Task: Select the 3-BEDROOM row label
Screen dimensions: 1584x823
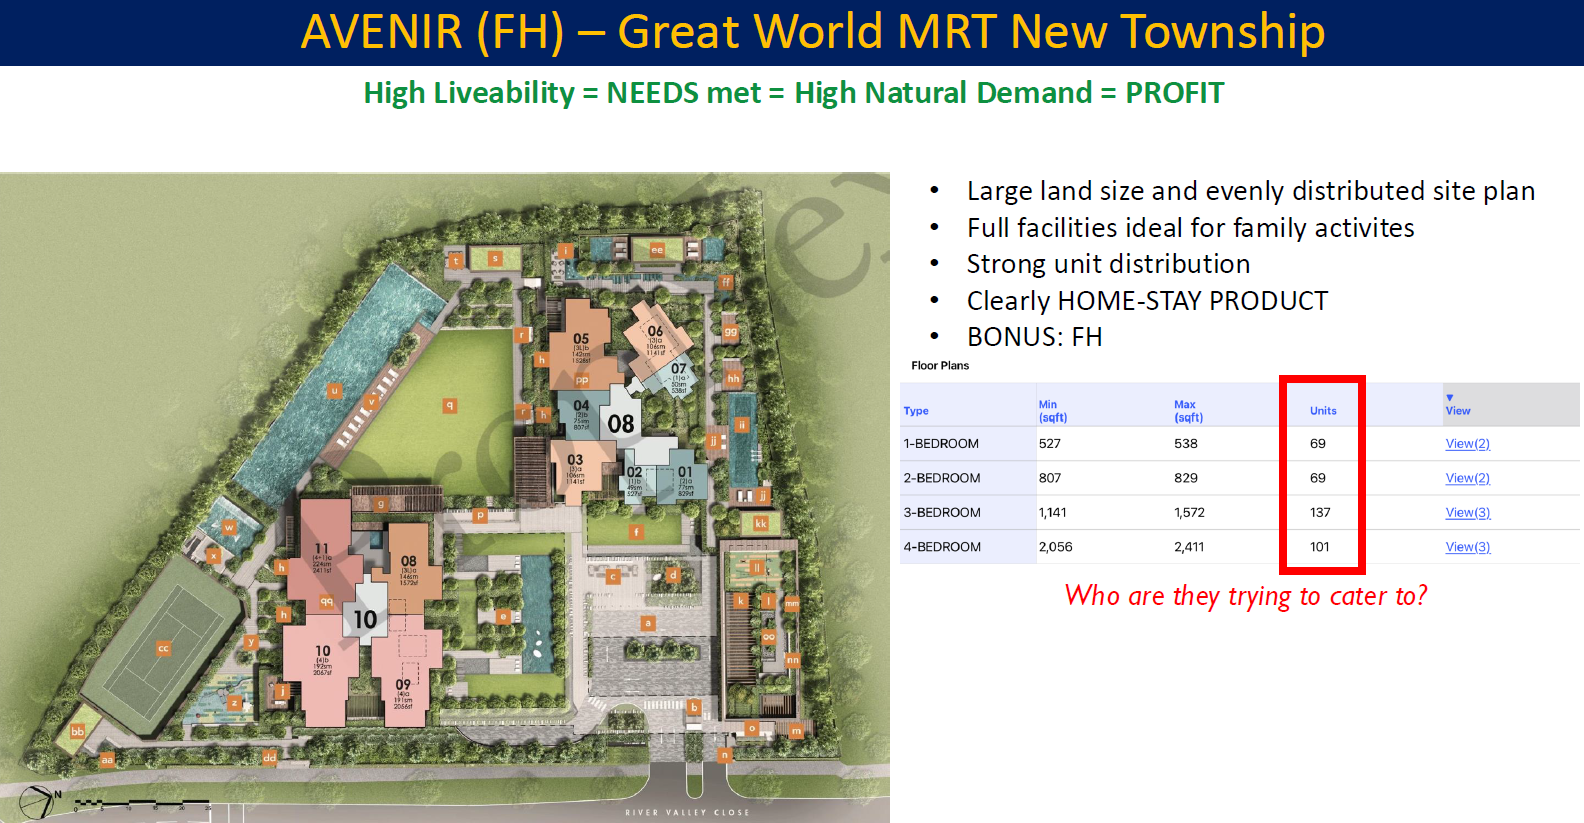Action: coord(942,512)
